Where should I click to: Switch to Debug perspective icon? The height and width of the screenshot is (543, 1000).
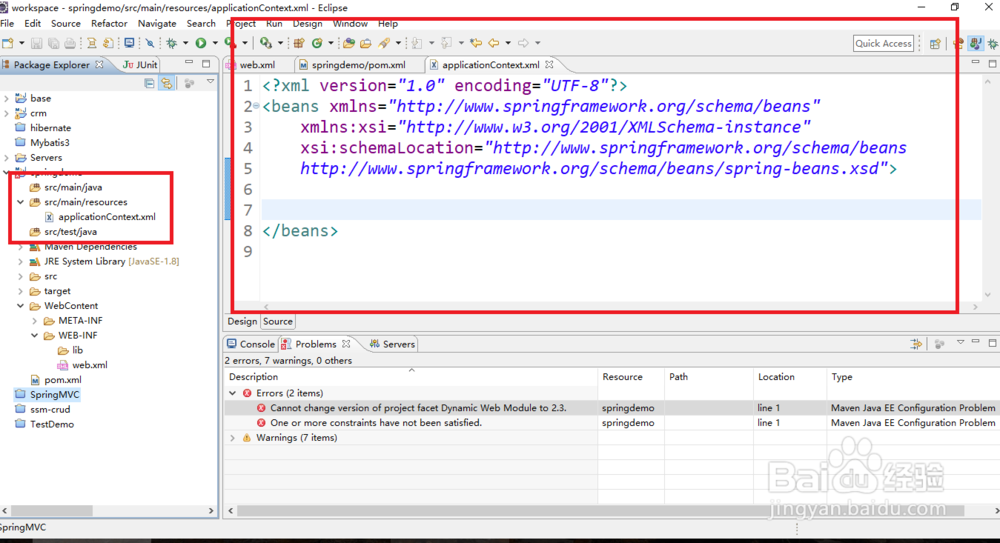pyautogui.click(x=992, y=43)
